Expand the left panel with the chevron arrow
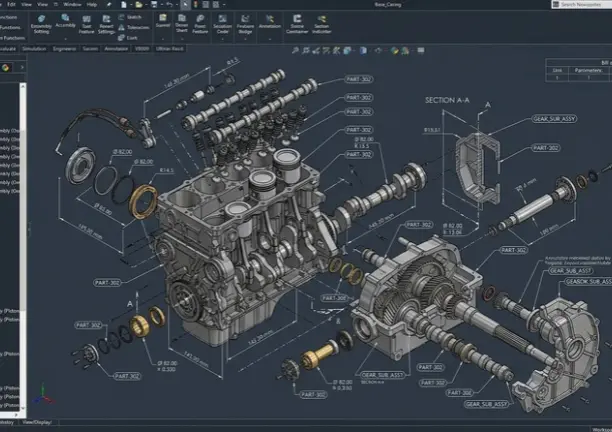612x432 pixels. click(22, 68)
